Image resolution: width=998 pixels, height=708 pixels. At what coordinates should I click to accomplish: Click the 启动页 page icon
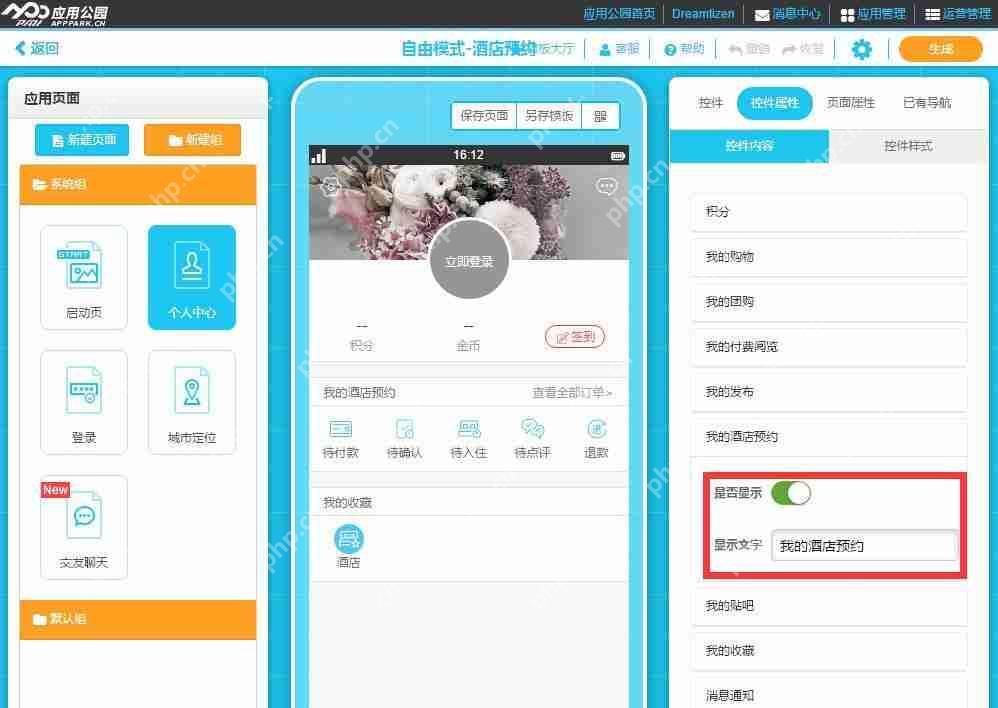tap(84, 277)
